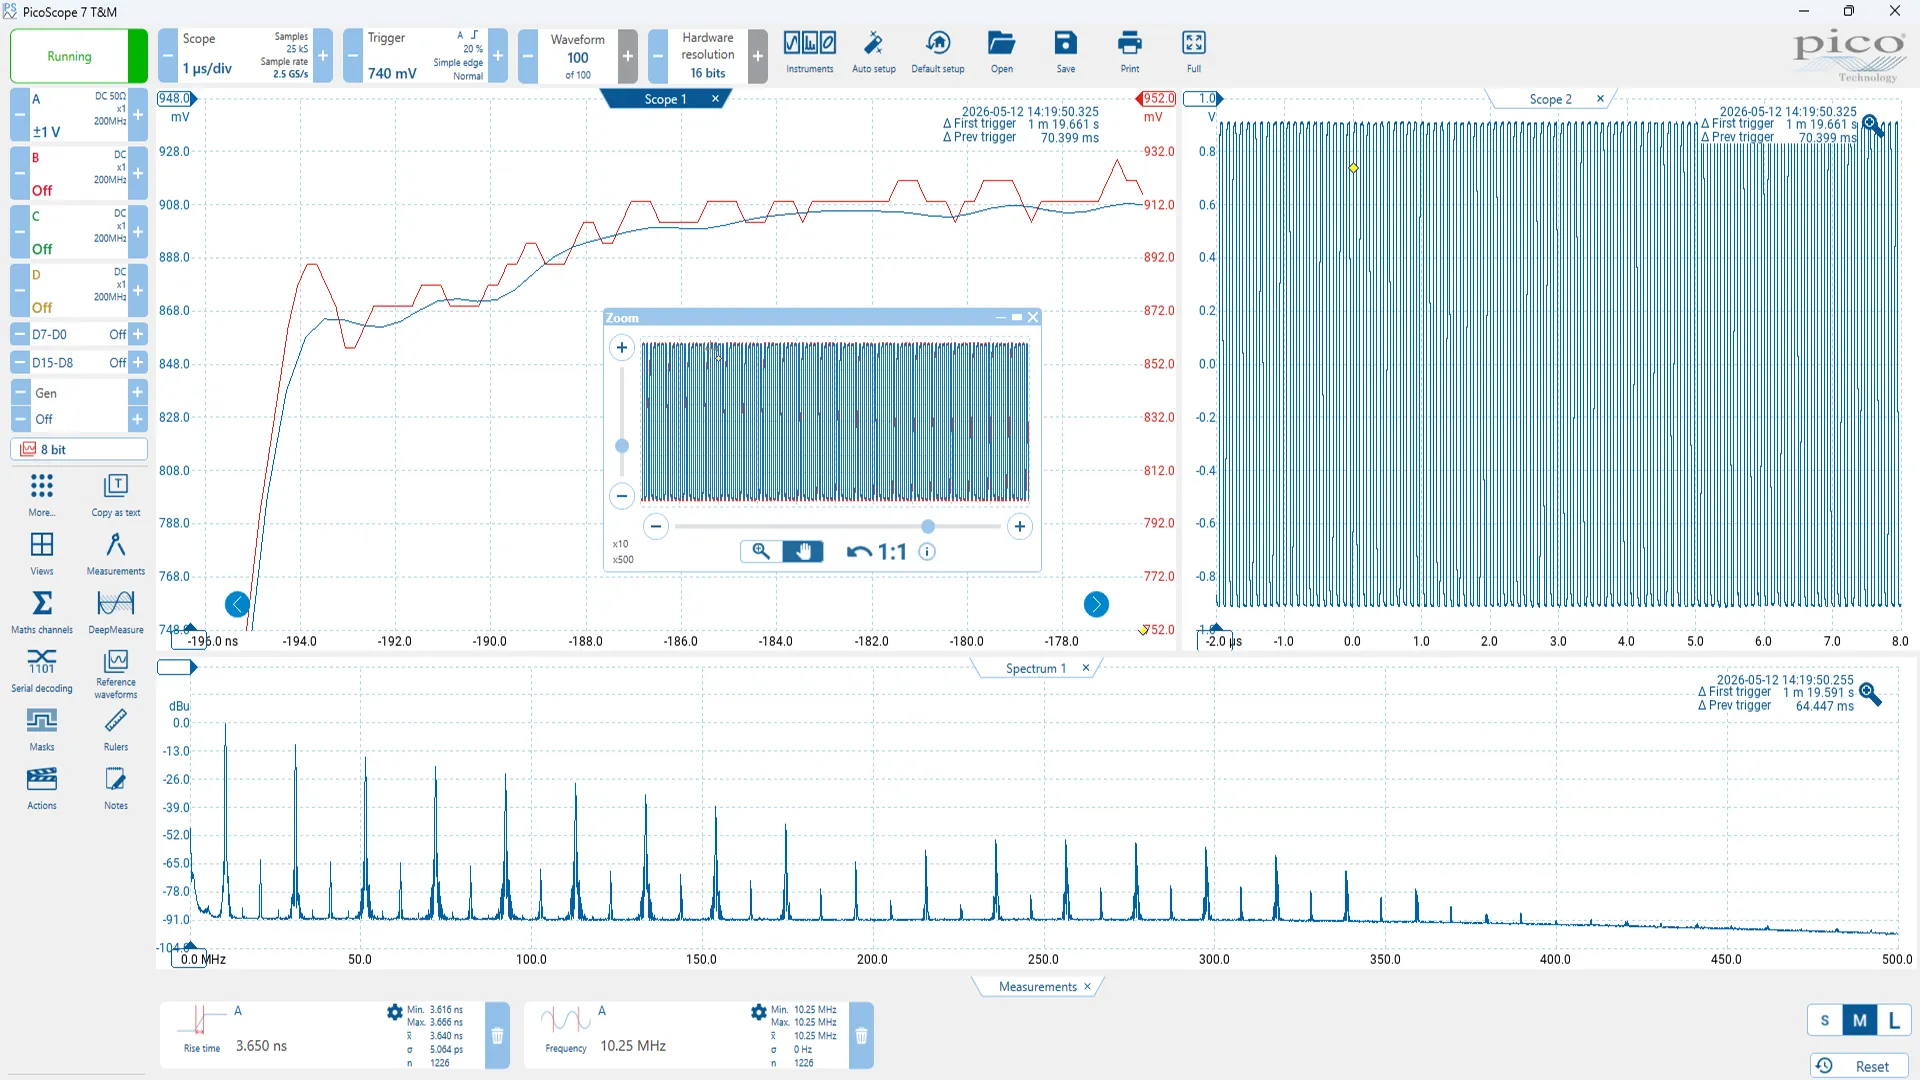Image resolution: width=1920 pixels, height=1080 pixels.
Task: Open the Masks tool
Action: 42,730
